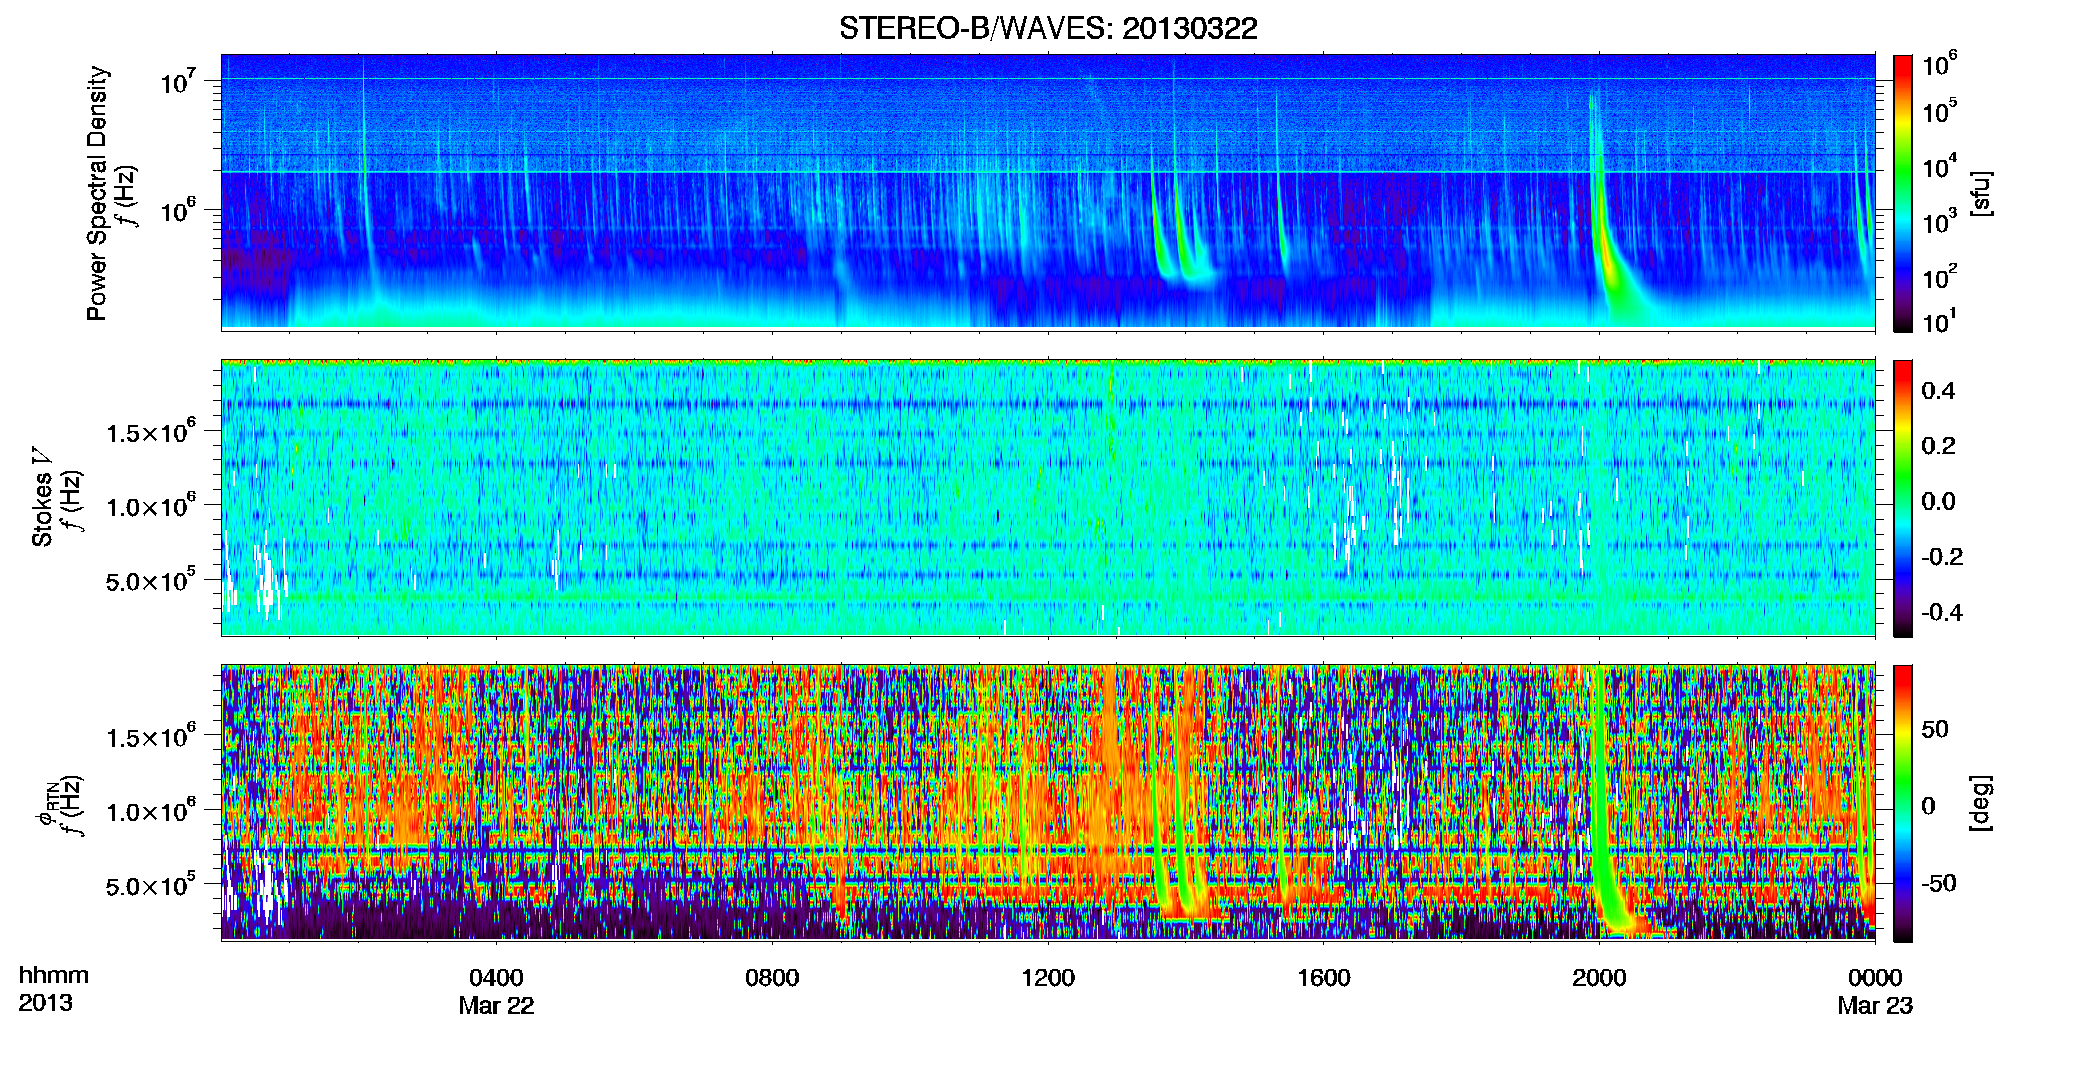Click the 1600 time tick label
This screenshot has height=1080, width=2096.
tap(1324, 977)
